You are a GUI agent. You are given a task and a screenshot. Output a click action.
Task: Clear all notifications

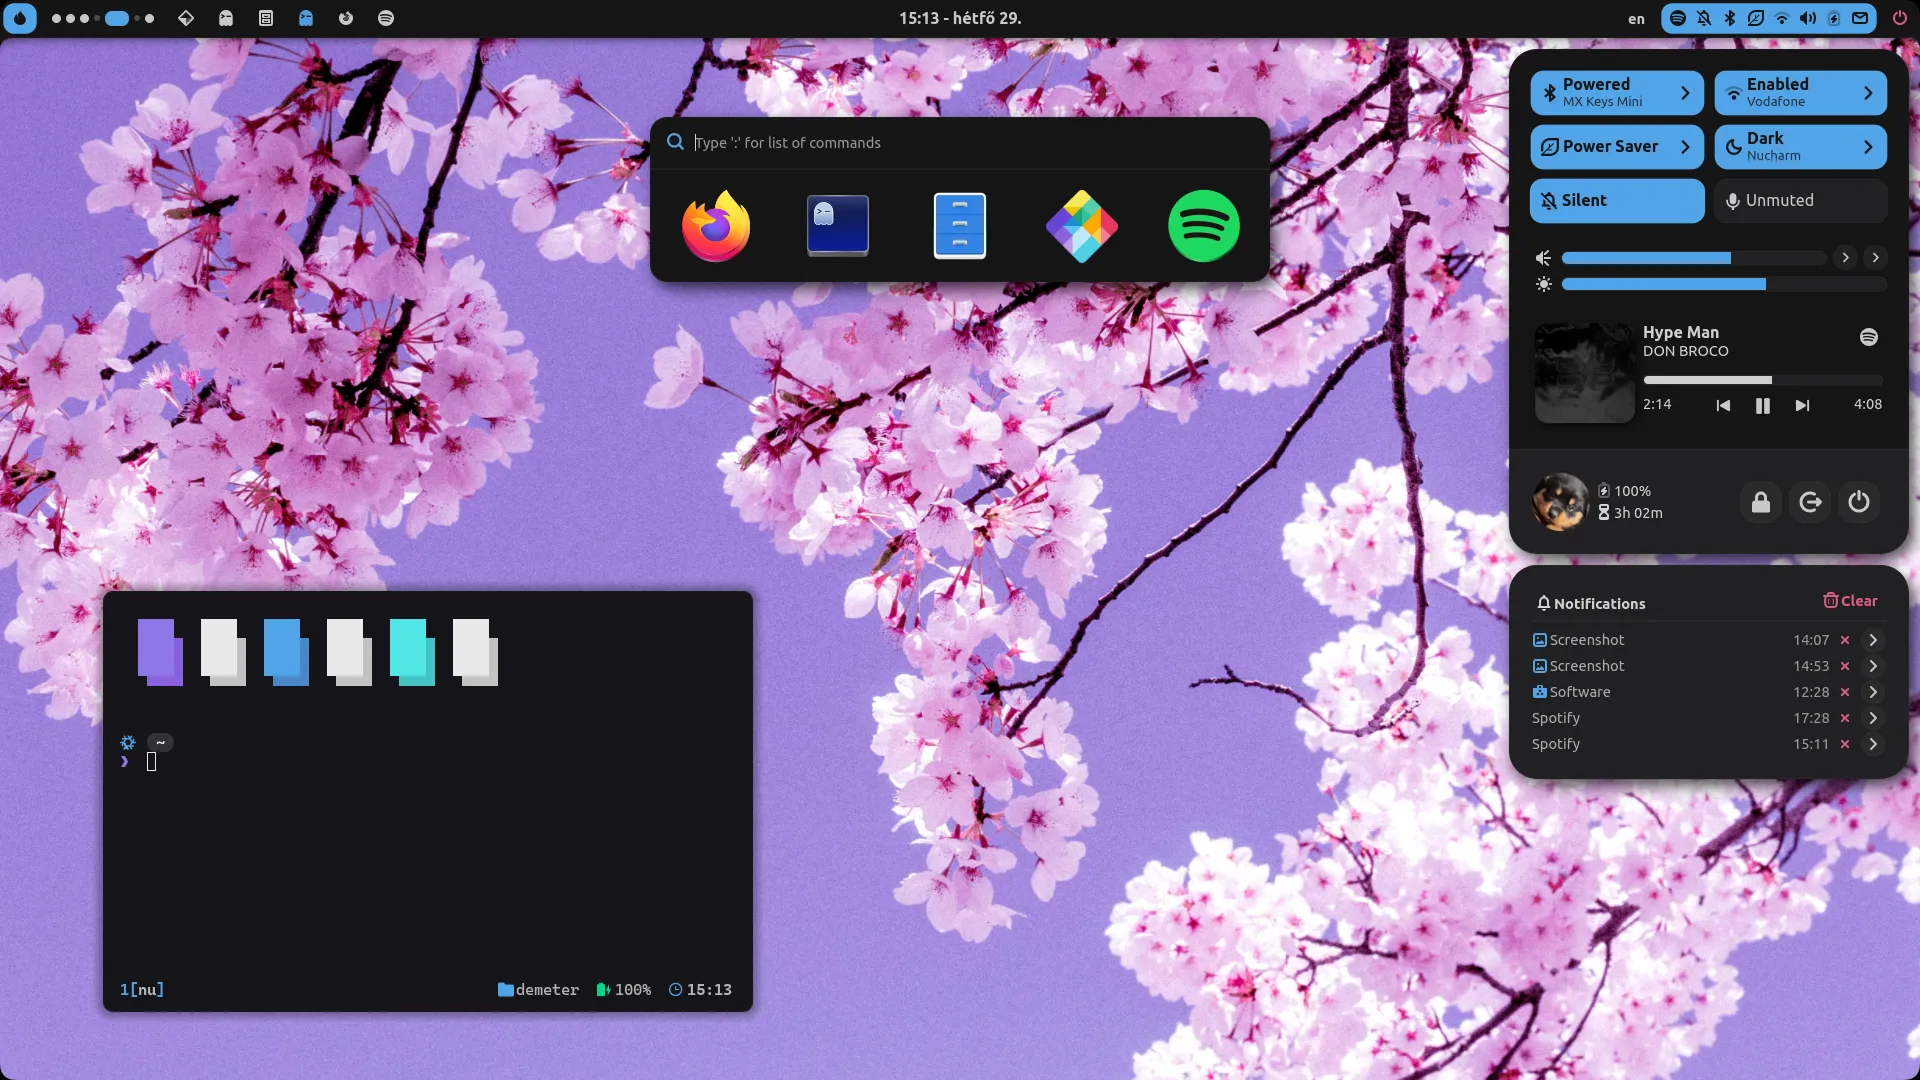(x=1850, y=601)
